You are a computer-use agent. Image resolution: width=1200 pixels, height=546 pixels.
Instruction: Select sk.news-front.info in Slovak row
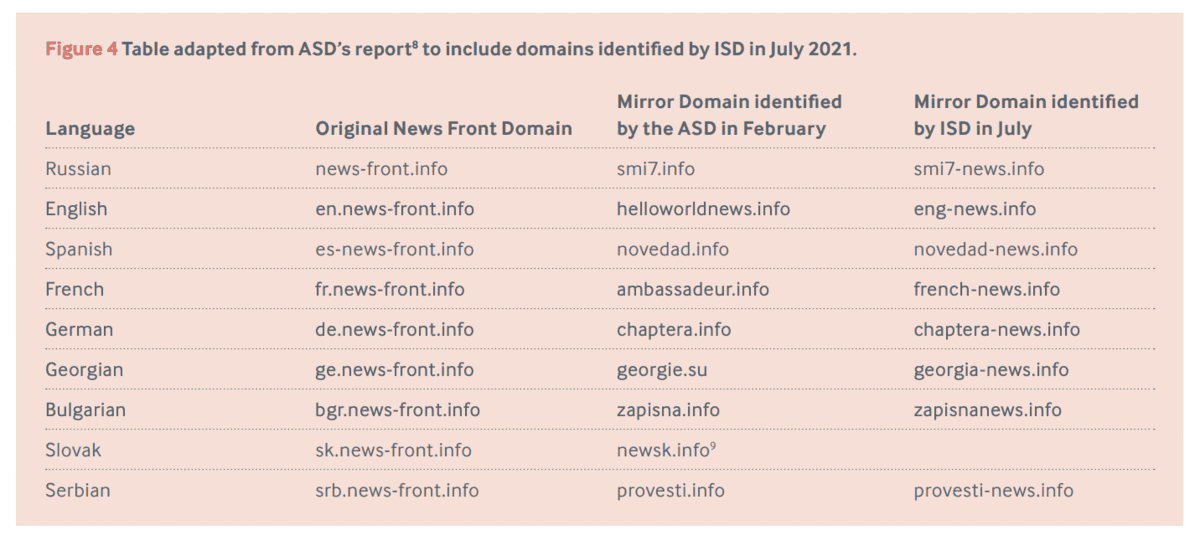(x=393, y=450)
